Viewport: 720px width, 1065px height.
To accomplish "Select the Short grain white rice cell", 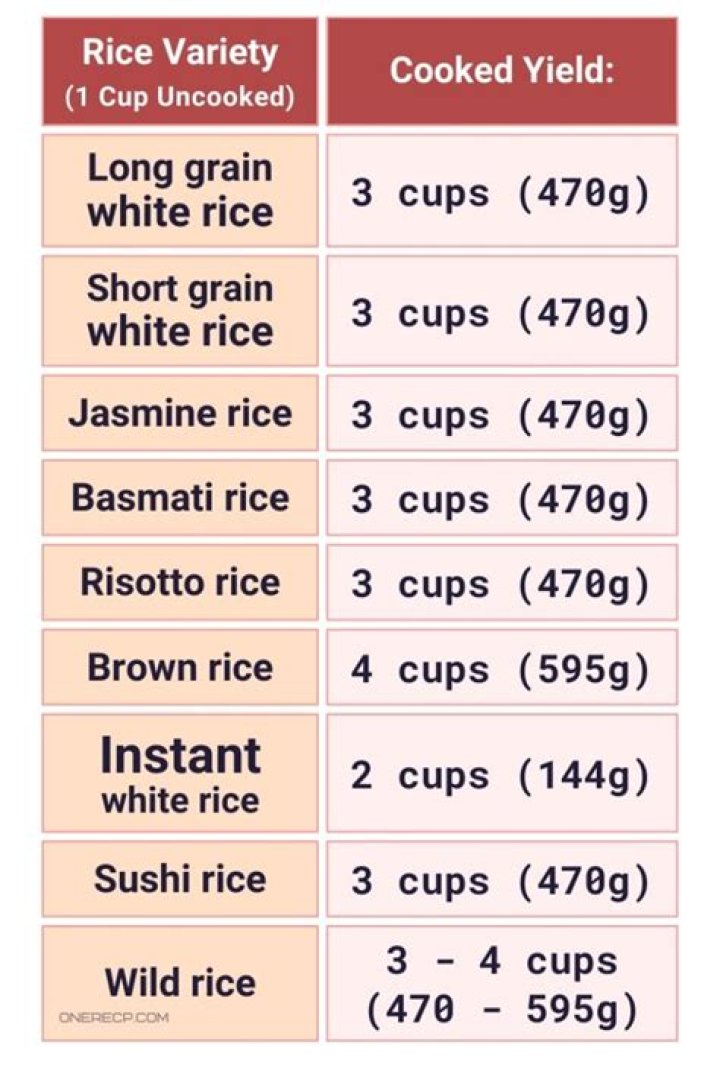I will click(180, 311).
